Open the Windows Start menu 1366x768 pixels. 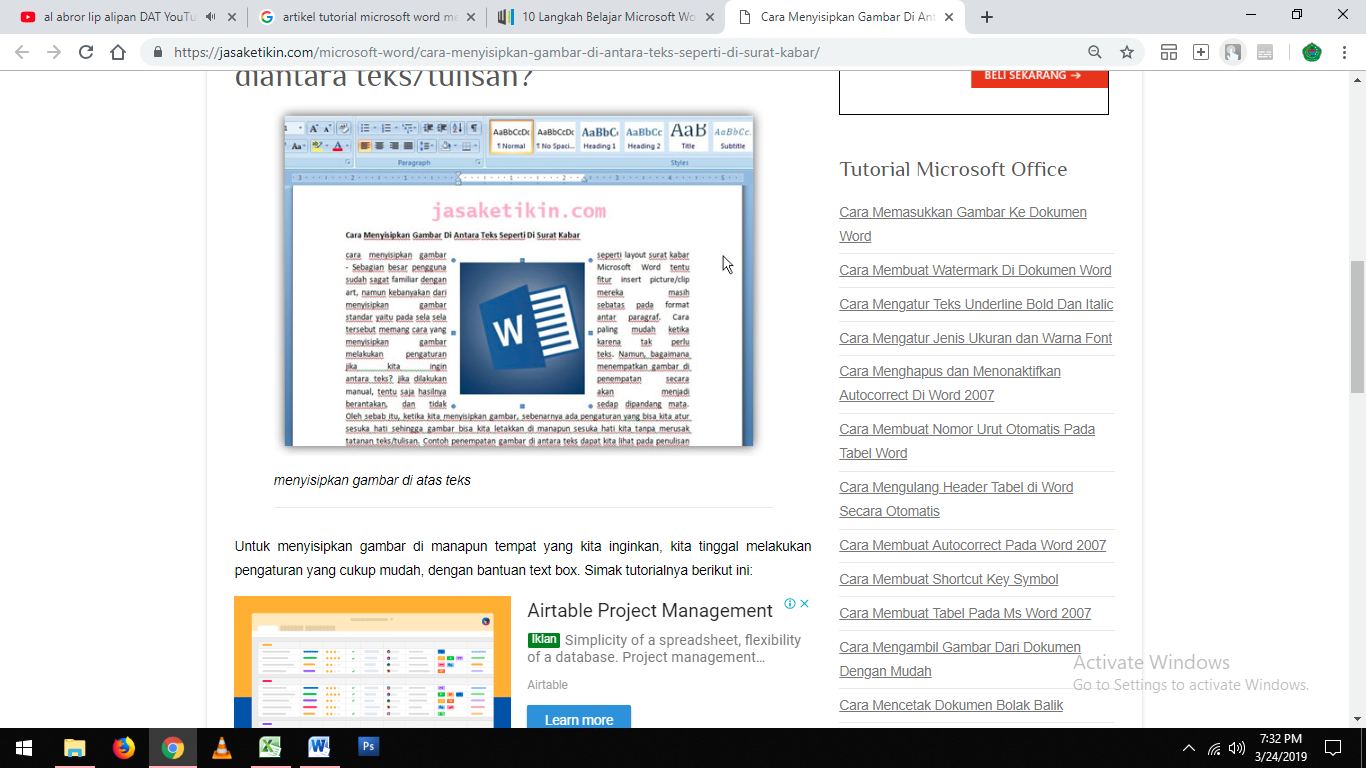coord(24,747)
